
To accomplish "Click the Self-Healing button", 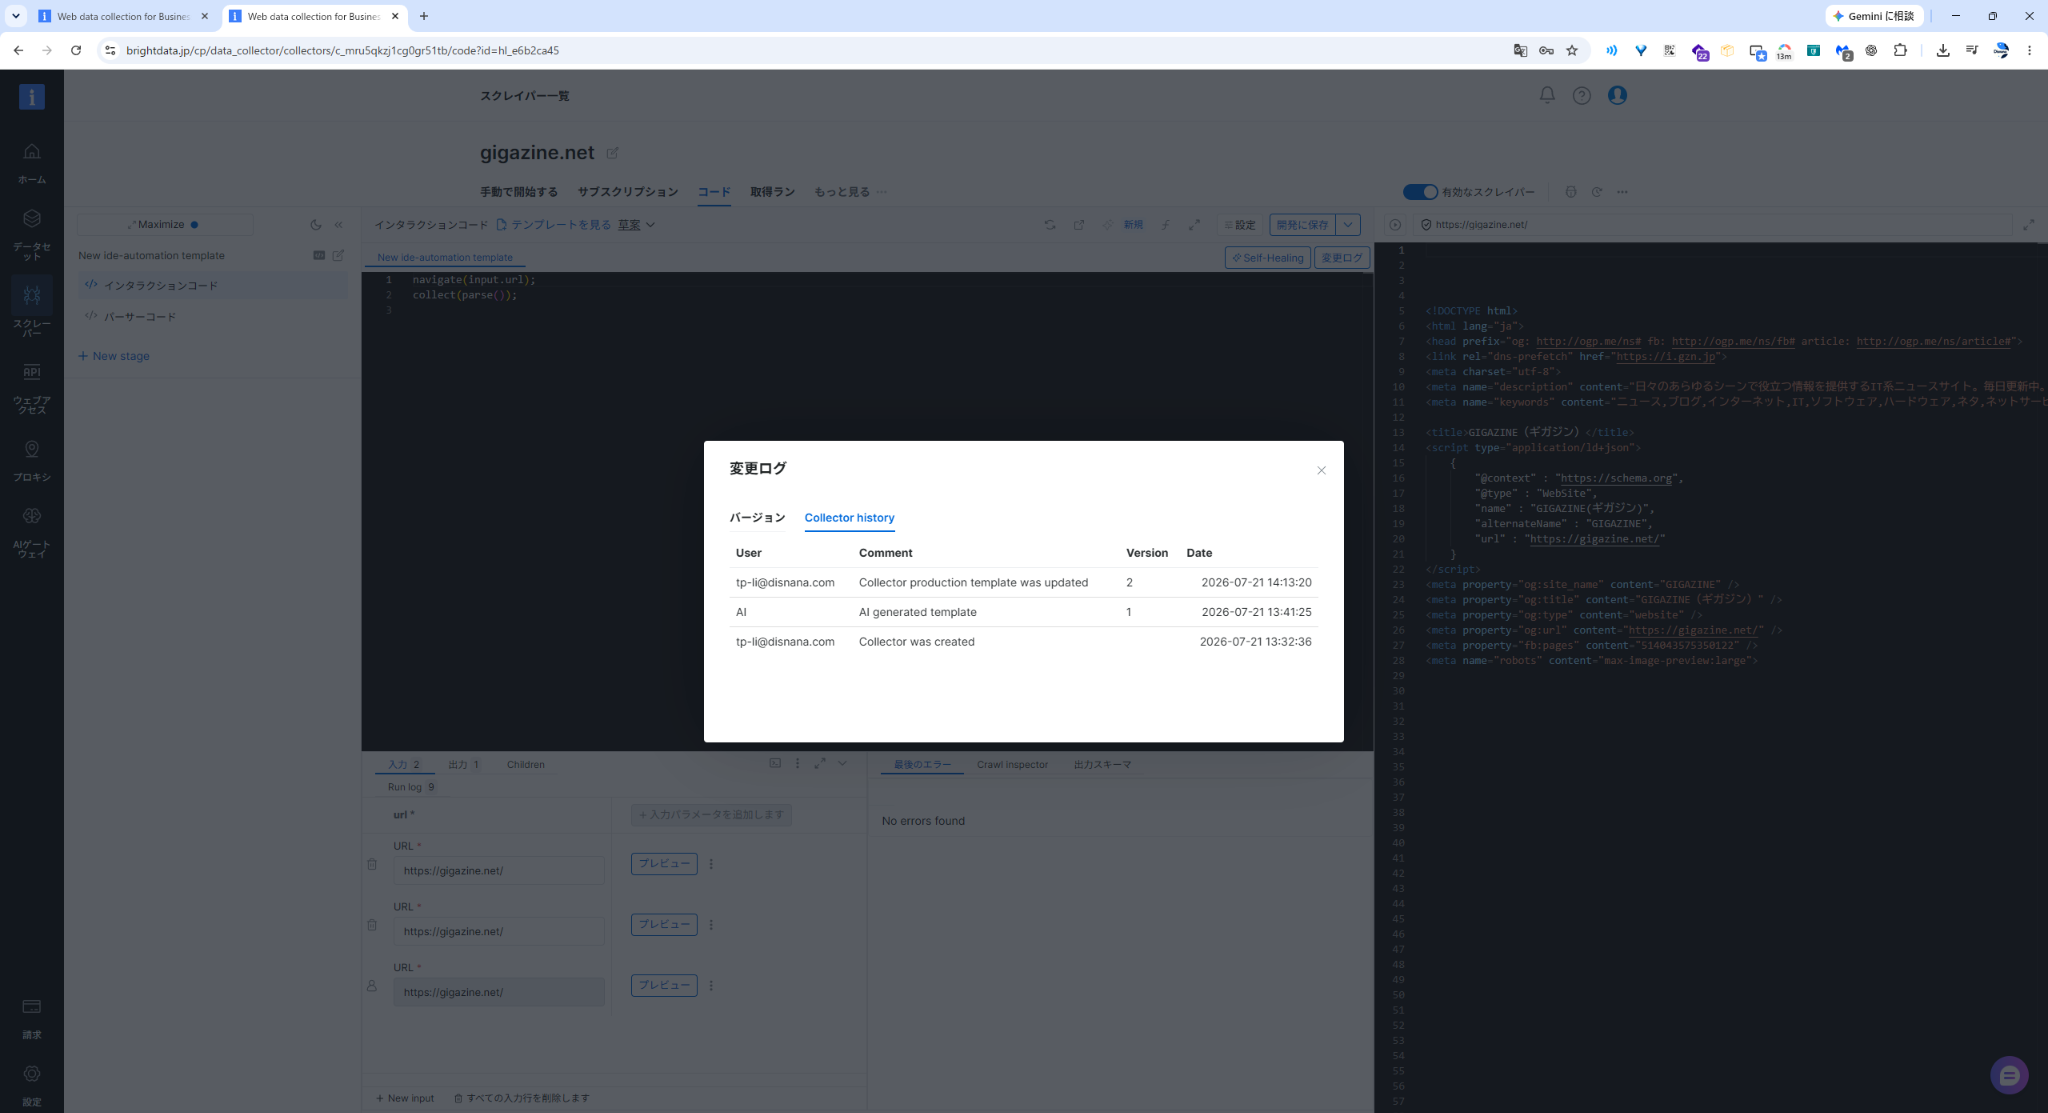I will 1267,258.
